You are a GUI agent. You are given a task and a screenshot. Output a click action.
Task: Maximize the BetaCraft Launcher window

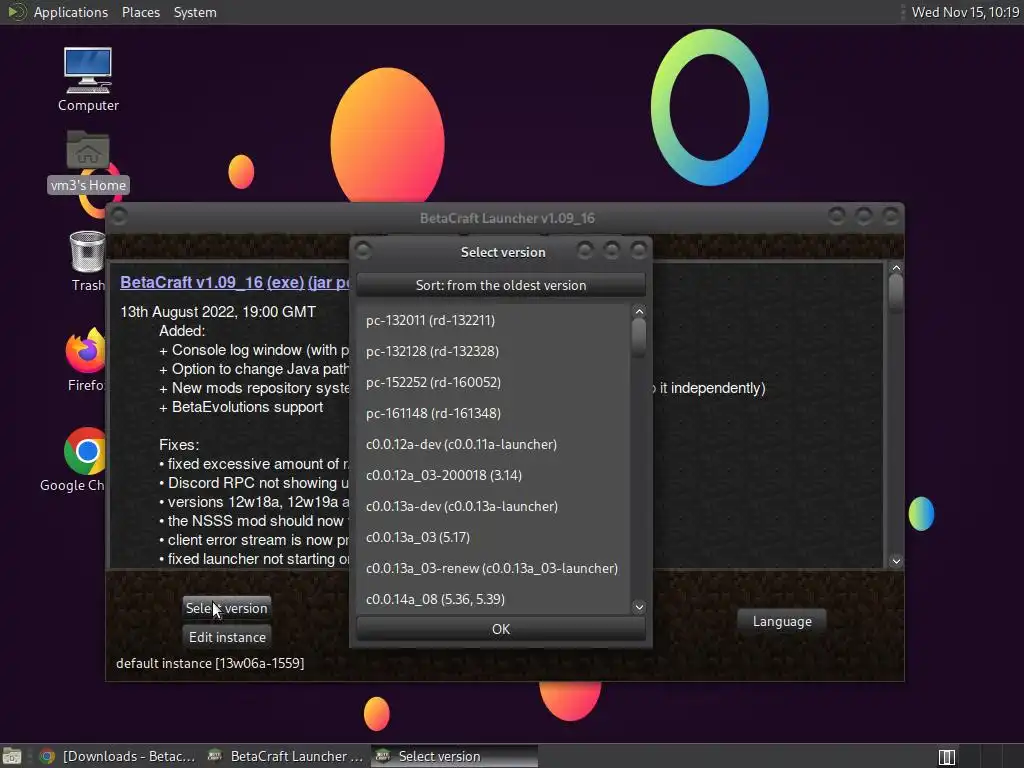[x=863, y=216]
